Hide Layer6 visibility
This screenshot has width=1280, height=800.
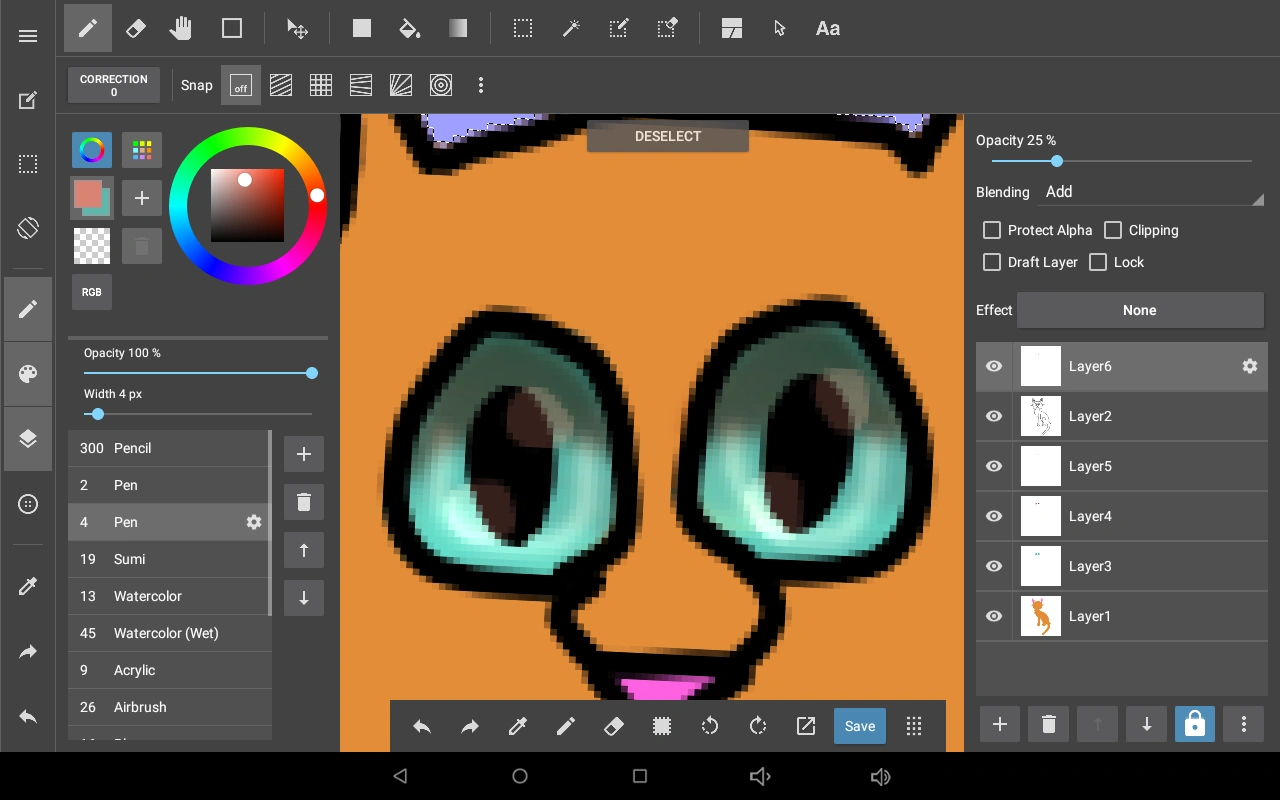pos(994,366)
